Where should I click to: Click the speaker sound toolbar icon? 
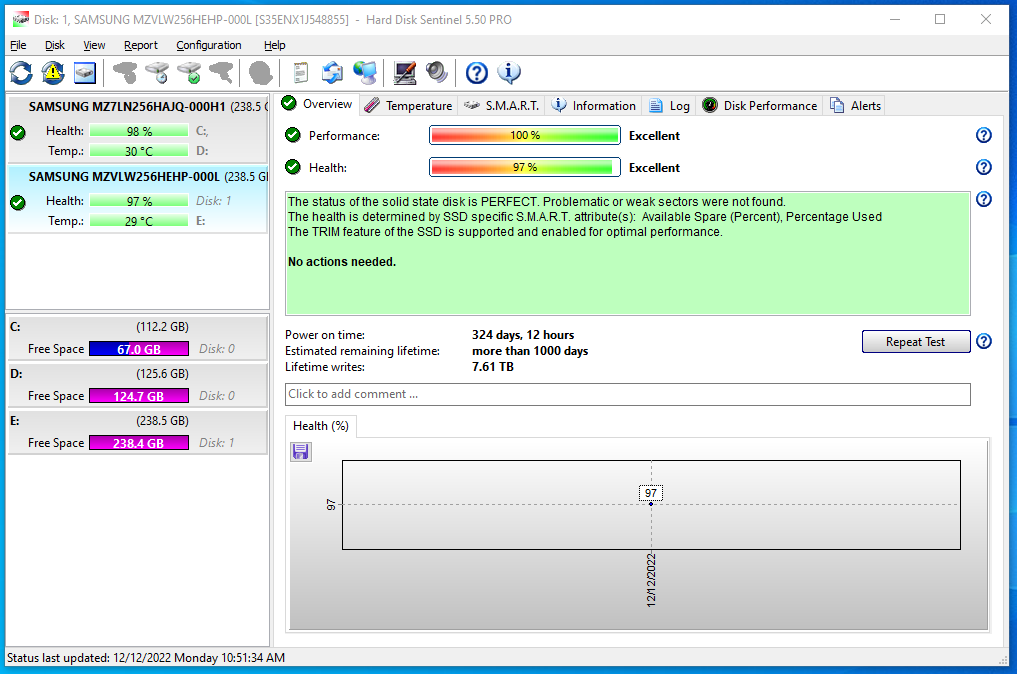click(x=436, y=73)
